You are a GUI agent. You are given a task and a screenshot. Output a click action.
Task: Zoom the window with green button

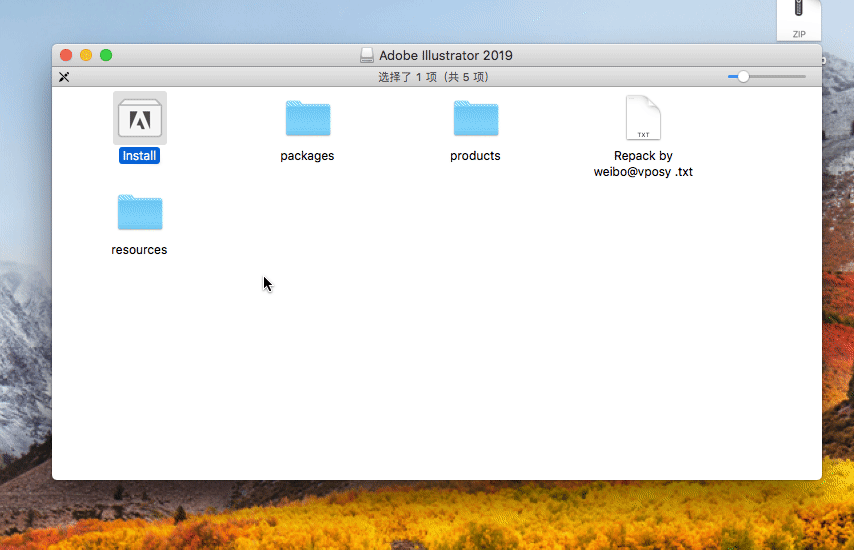(x=106, y=55)
